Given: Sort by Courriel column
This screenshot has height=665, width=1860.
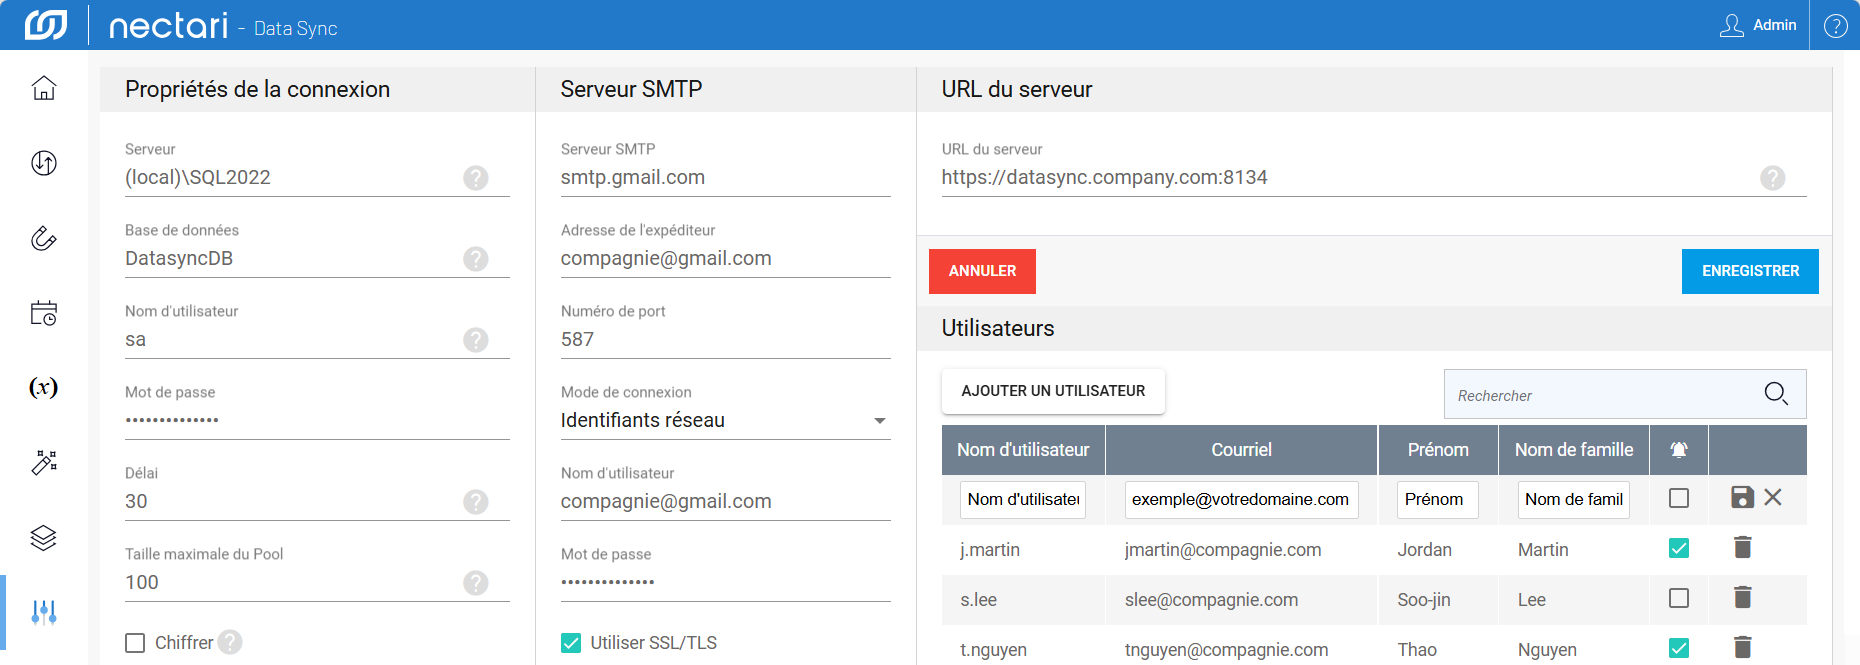Looking at the screenshot, I should (1241, 450).
